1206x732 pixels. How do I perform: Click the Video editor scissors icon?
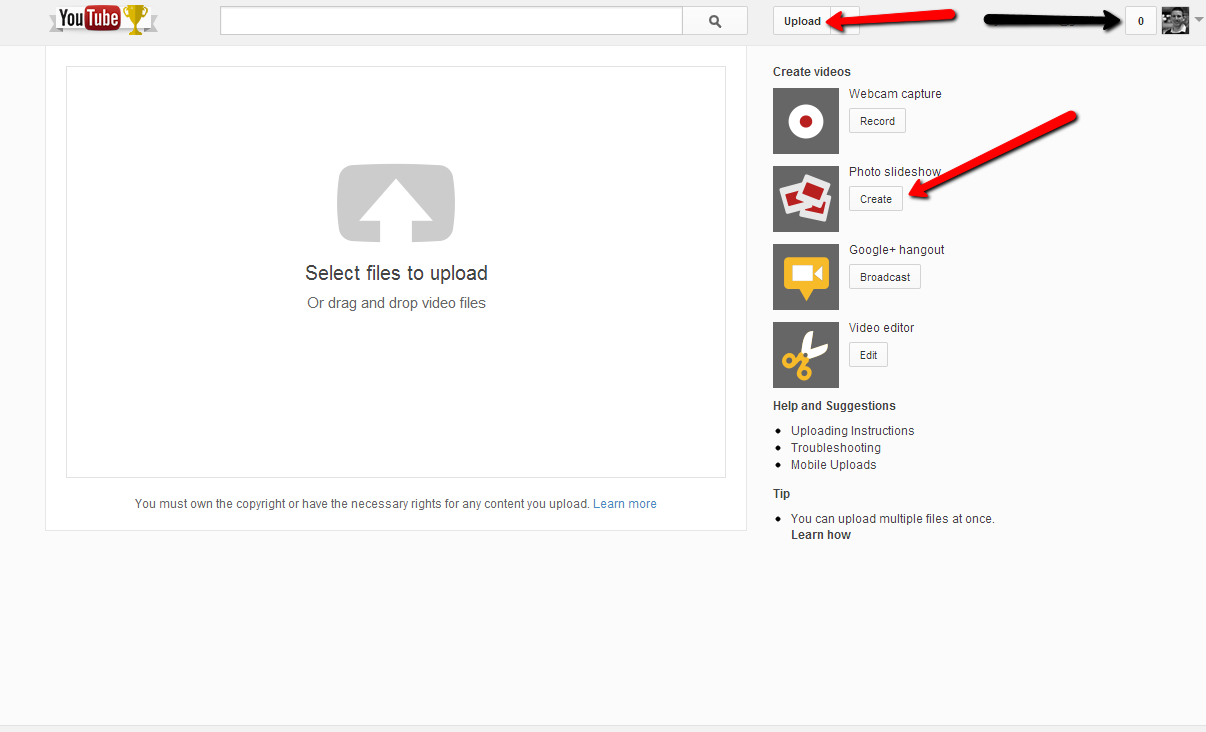coord(806,355)
